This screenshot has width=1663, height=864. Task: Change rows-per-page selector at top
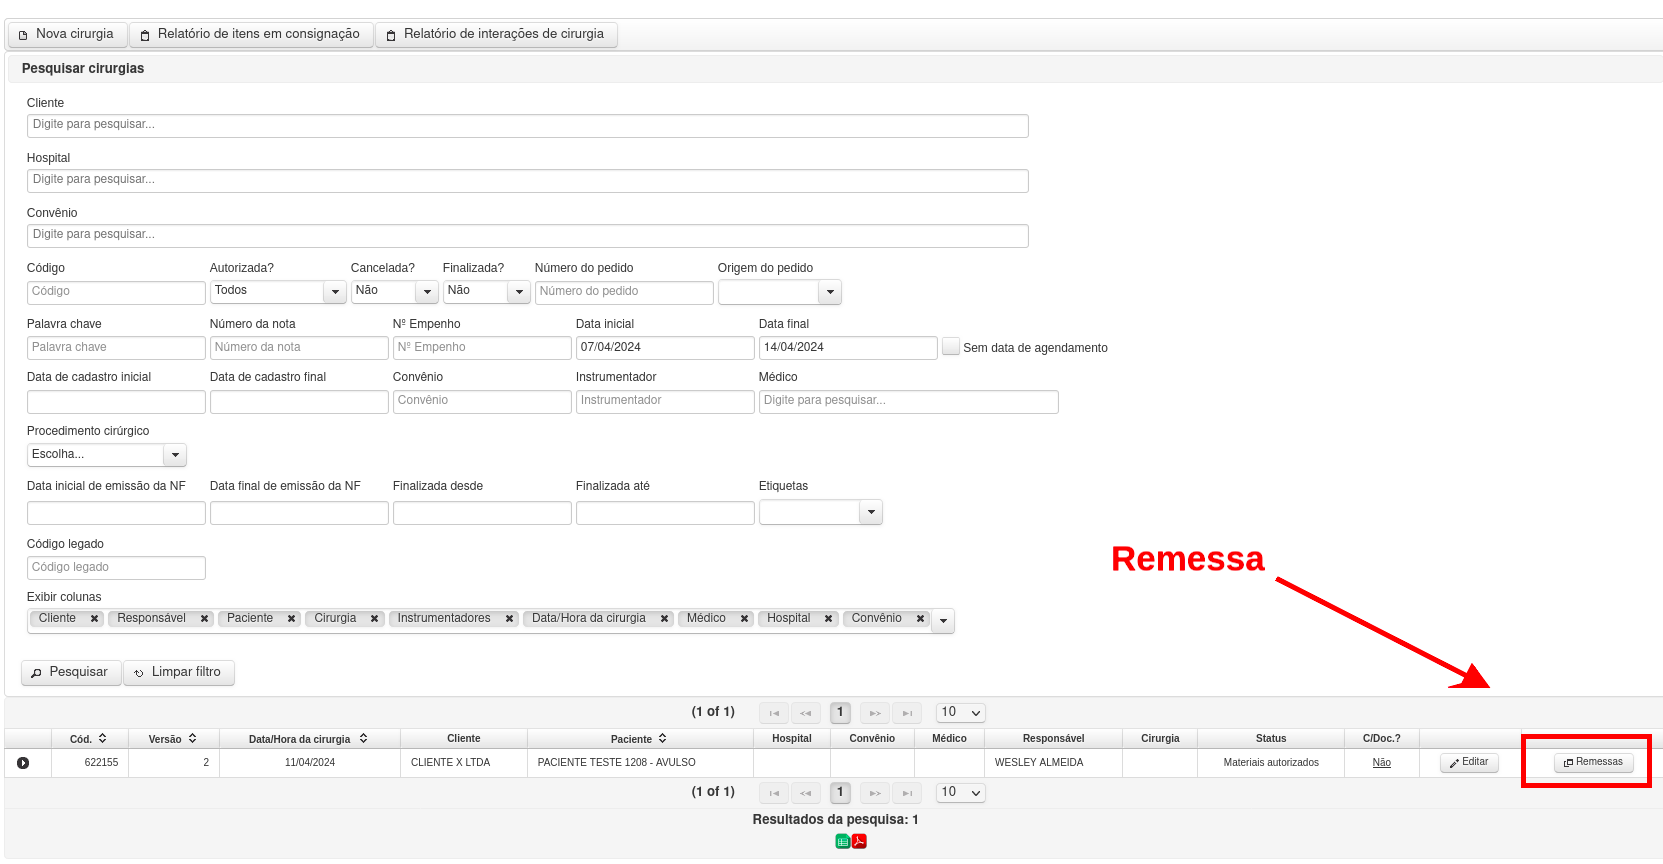[x=961, y=713]
